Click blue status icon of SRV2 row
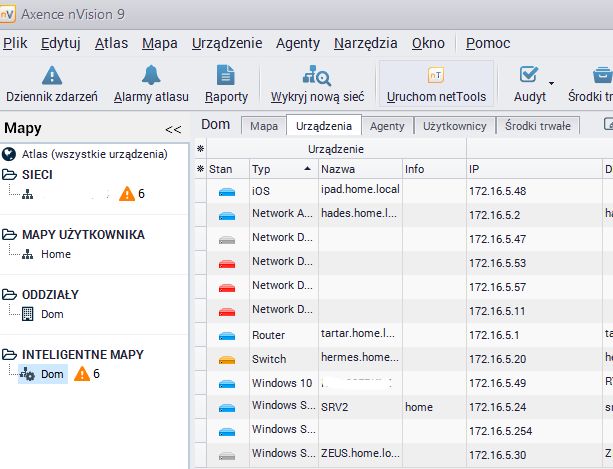The image size is (613, 469). tap(227, 408)
